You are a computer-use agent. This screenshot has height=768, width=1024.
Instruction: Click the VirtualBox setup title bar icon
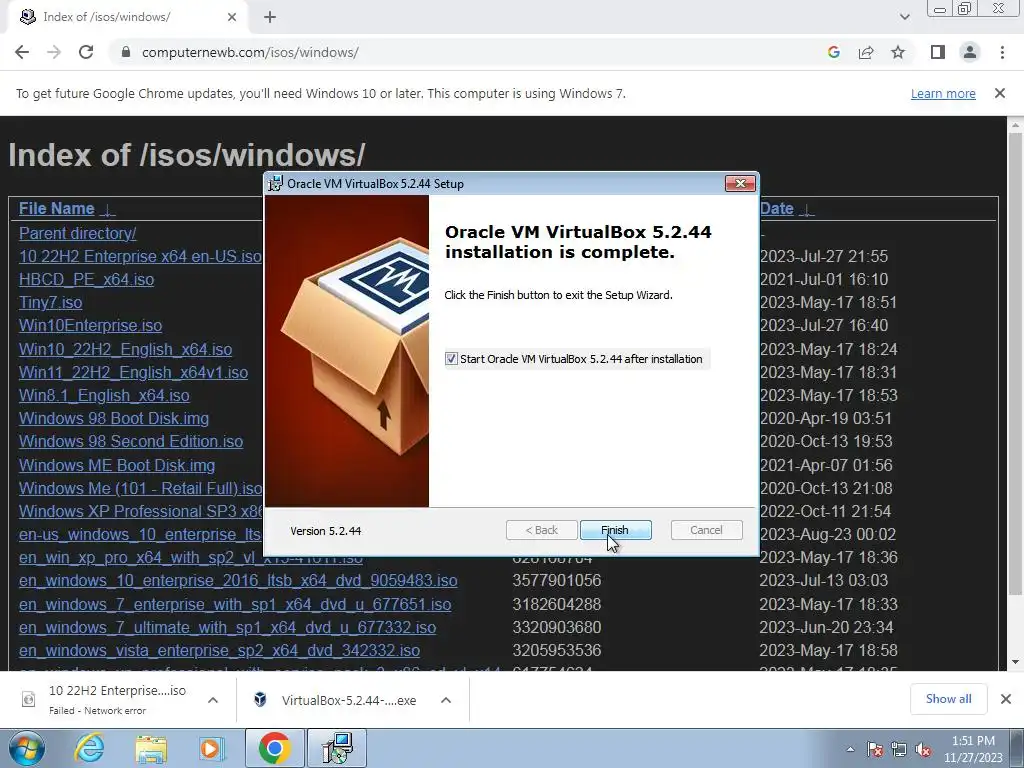(x=276, y=184)
